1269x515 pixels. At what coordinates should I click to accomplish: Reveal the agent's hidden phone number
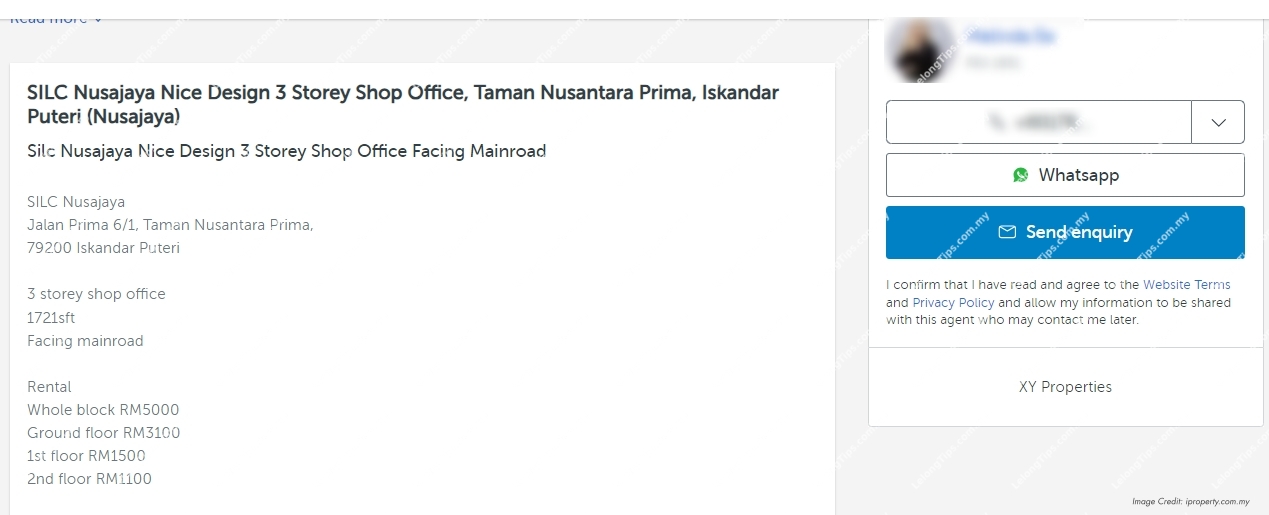tap(1039, 122)
